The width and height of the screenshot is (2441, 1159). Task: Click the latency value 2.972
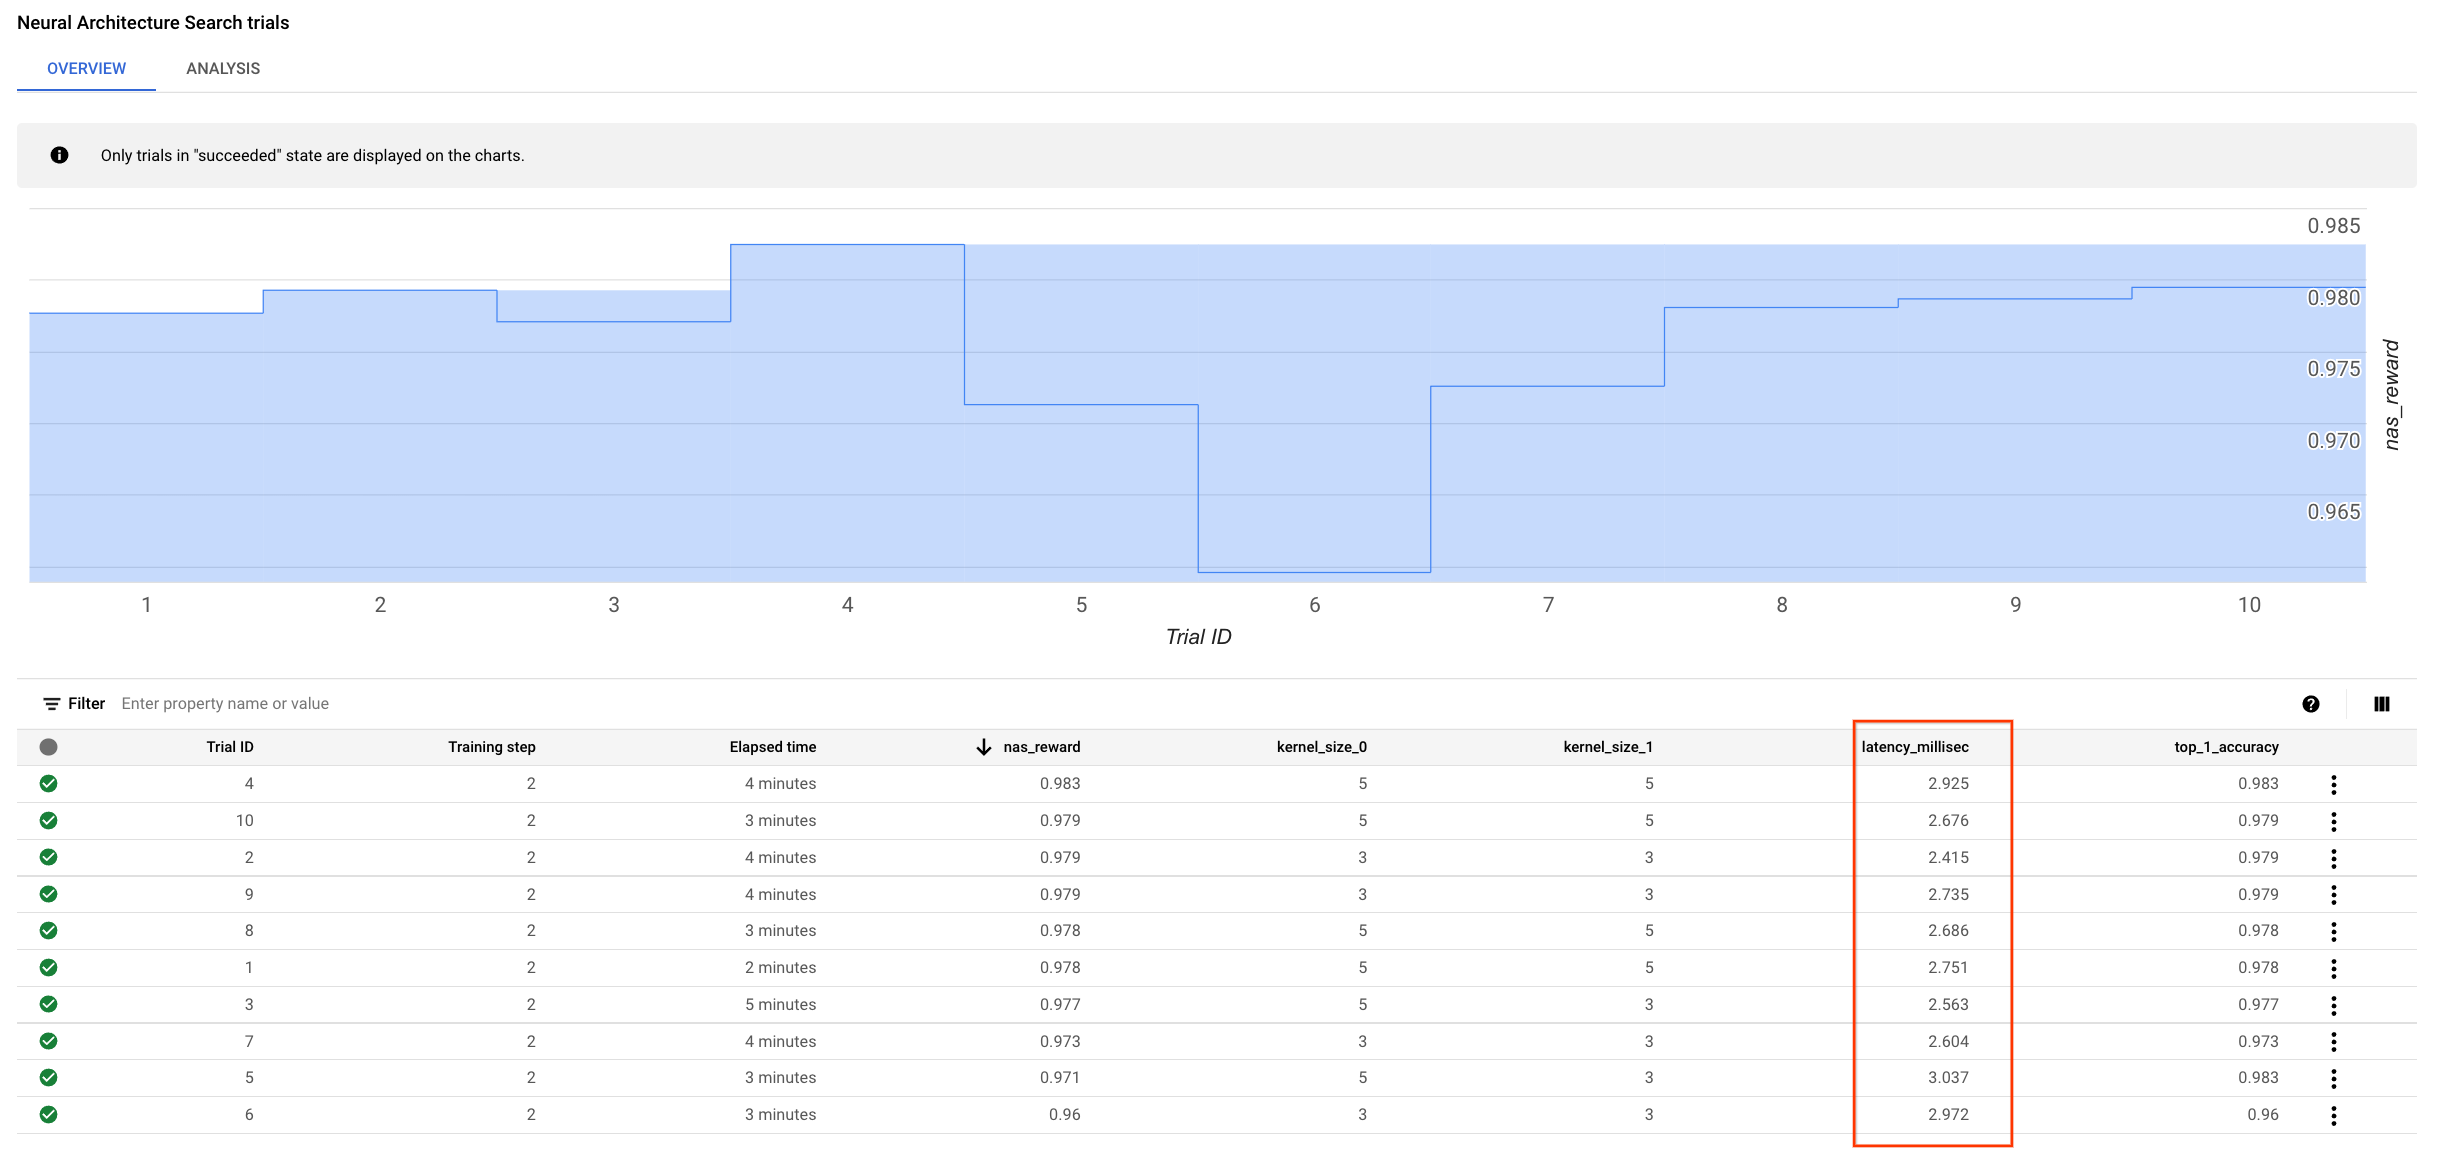[1948, 1115]
